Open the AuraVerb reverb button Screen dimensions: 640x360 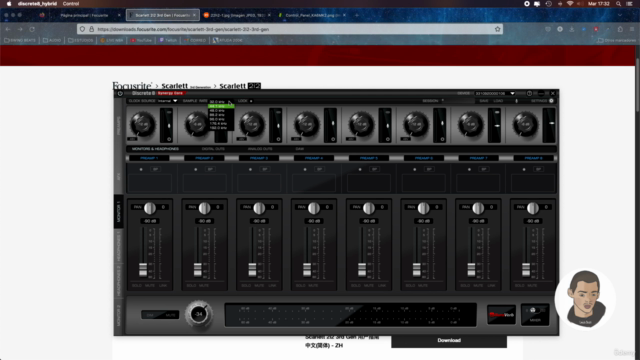click(x=502, y=315)
